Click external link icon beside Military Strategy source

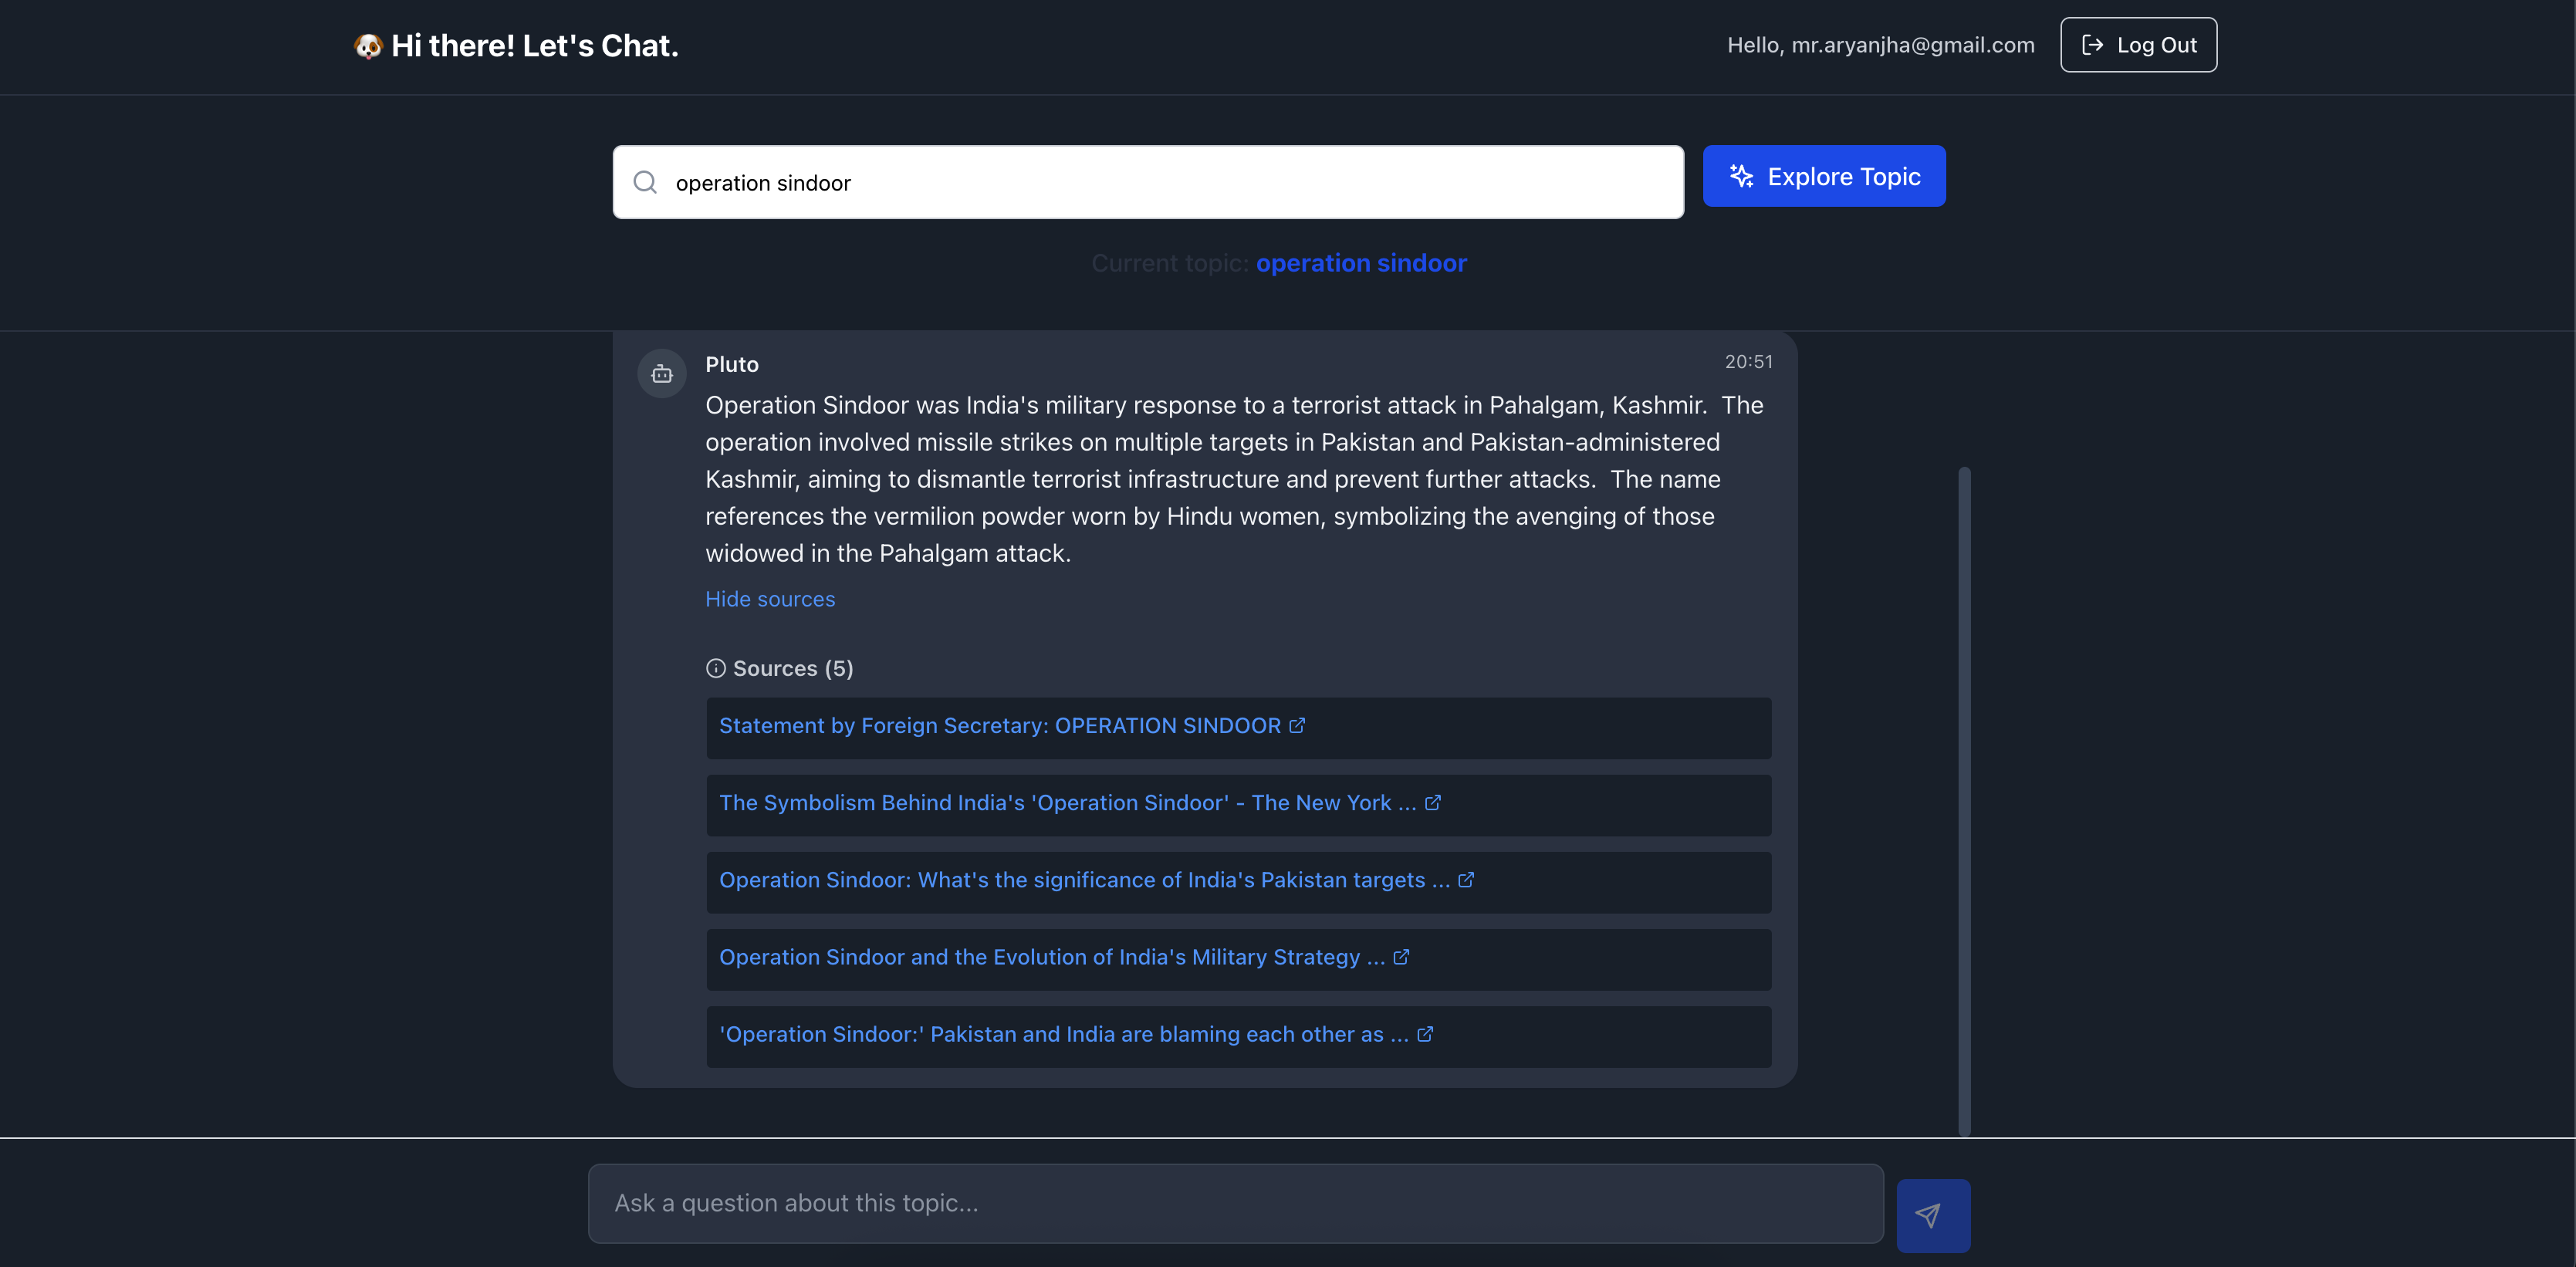click(1401, 957)
